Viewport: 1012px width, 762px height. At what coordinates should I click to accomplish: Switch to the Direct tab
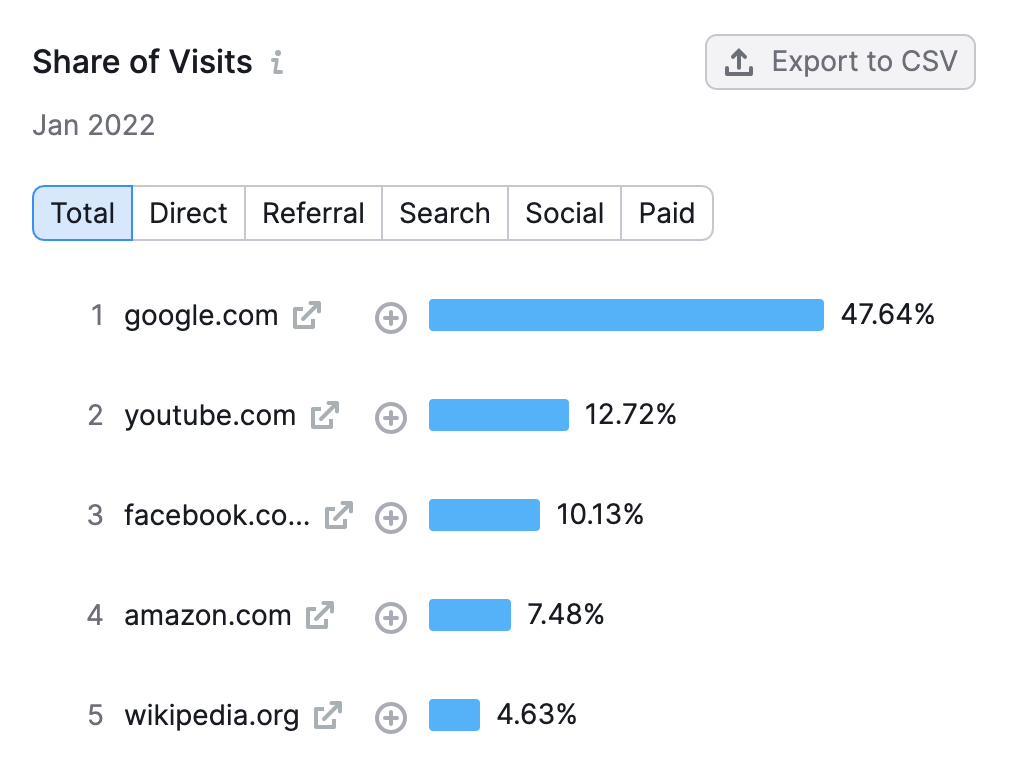(x=188, y=214)
